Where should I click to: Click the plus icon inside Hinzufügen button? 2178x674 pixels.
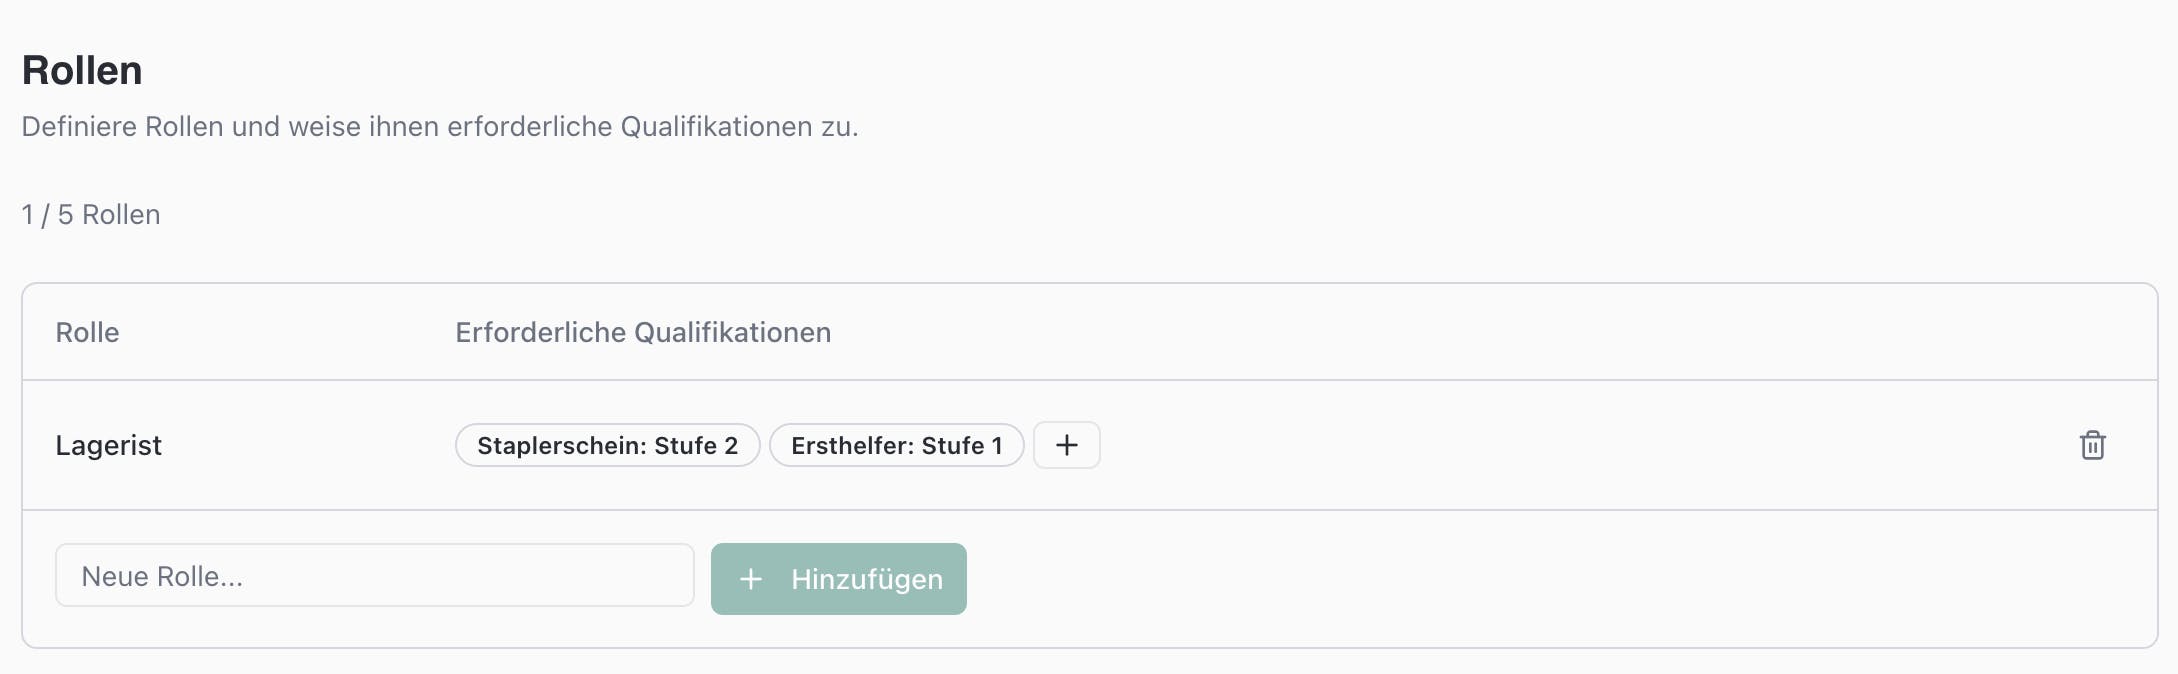tap(750, 579)
